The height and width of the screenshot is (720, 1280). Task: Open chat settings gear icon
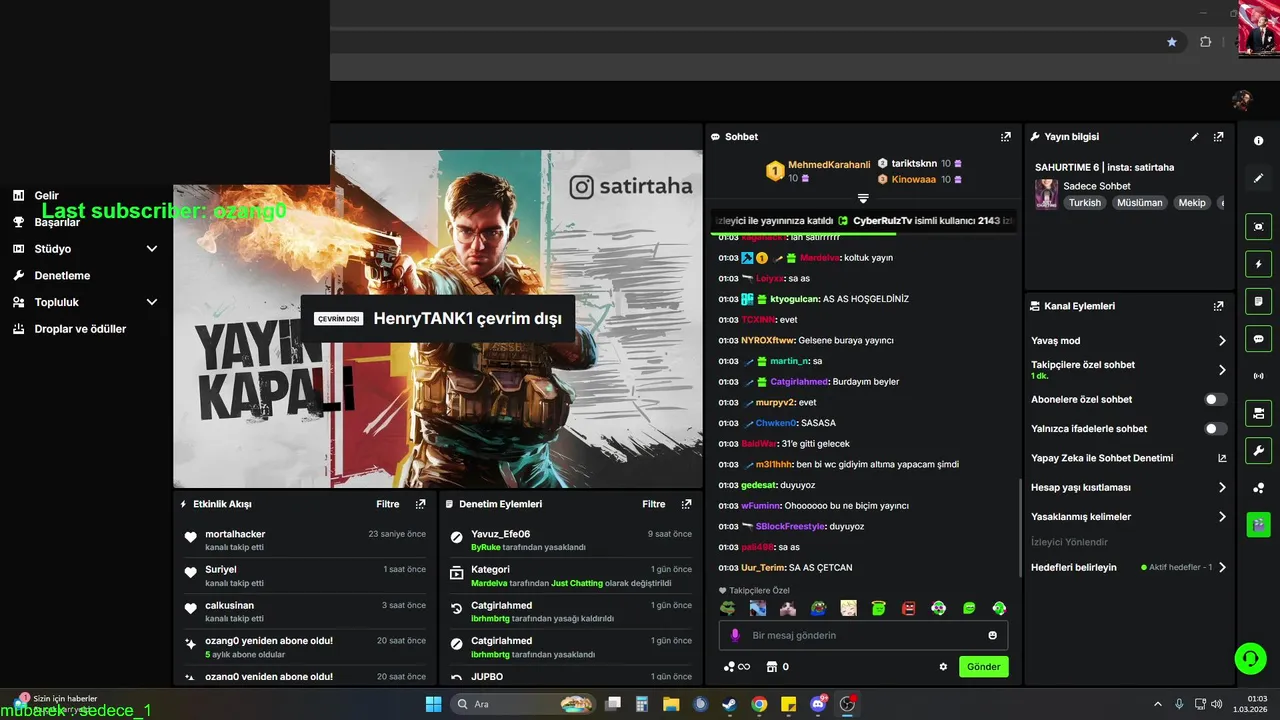(x=942, y=667)
